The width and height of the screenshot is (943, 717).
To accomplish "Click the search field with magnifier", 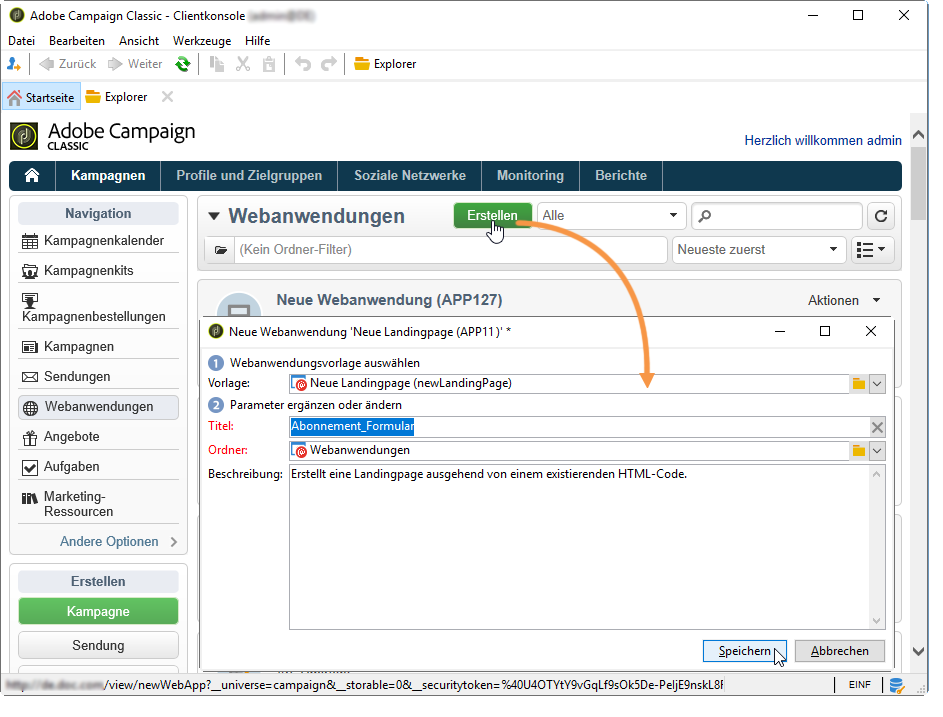I will 777,216.
